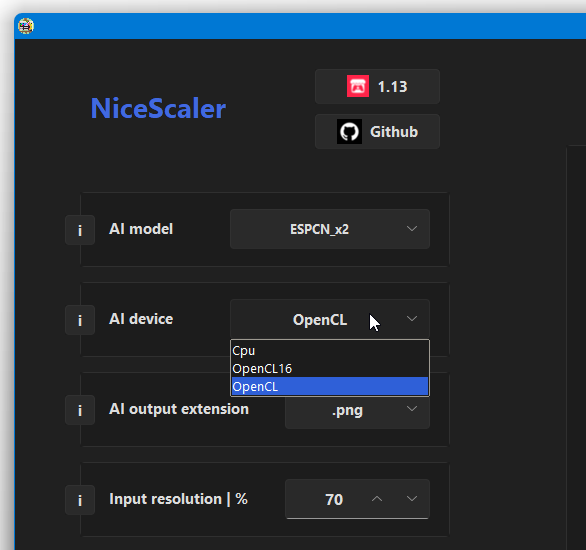Collapse the OpenCL AI device dropdown
586x550 pixels.
point(330,319)
